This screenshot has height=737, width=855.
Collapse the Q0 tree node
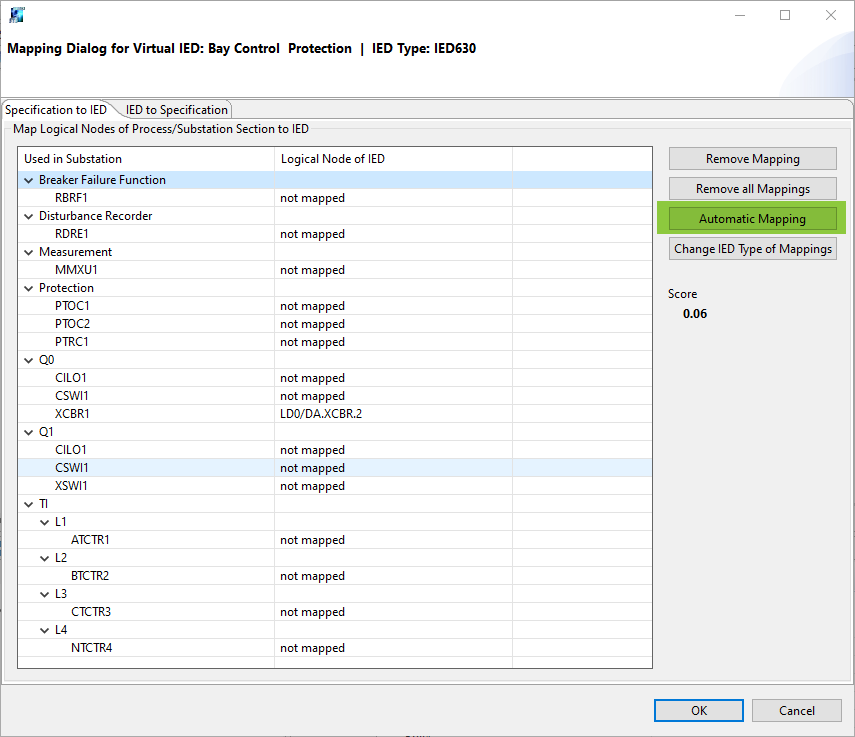point(29,361)
